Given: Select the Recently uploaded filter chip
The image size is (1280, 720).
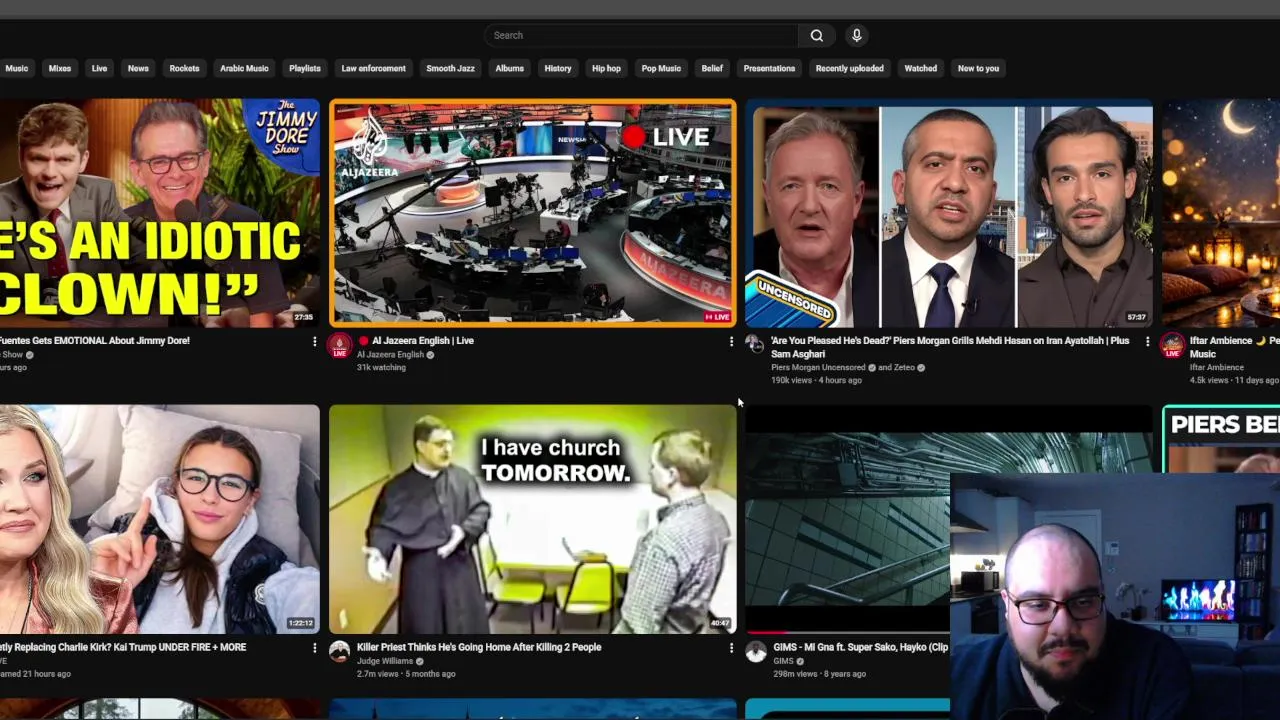Looking at the screenshot, I should pos(849,68).
